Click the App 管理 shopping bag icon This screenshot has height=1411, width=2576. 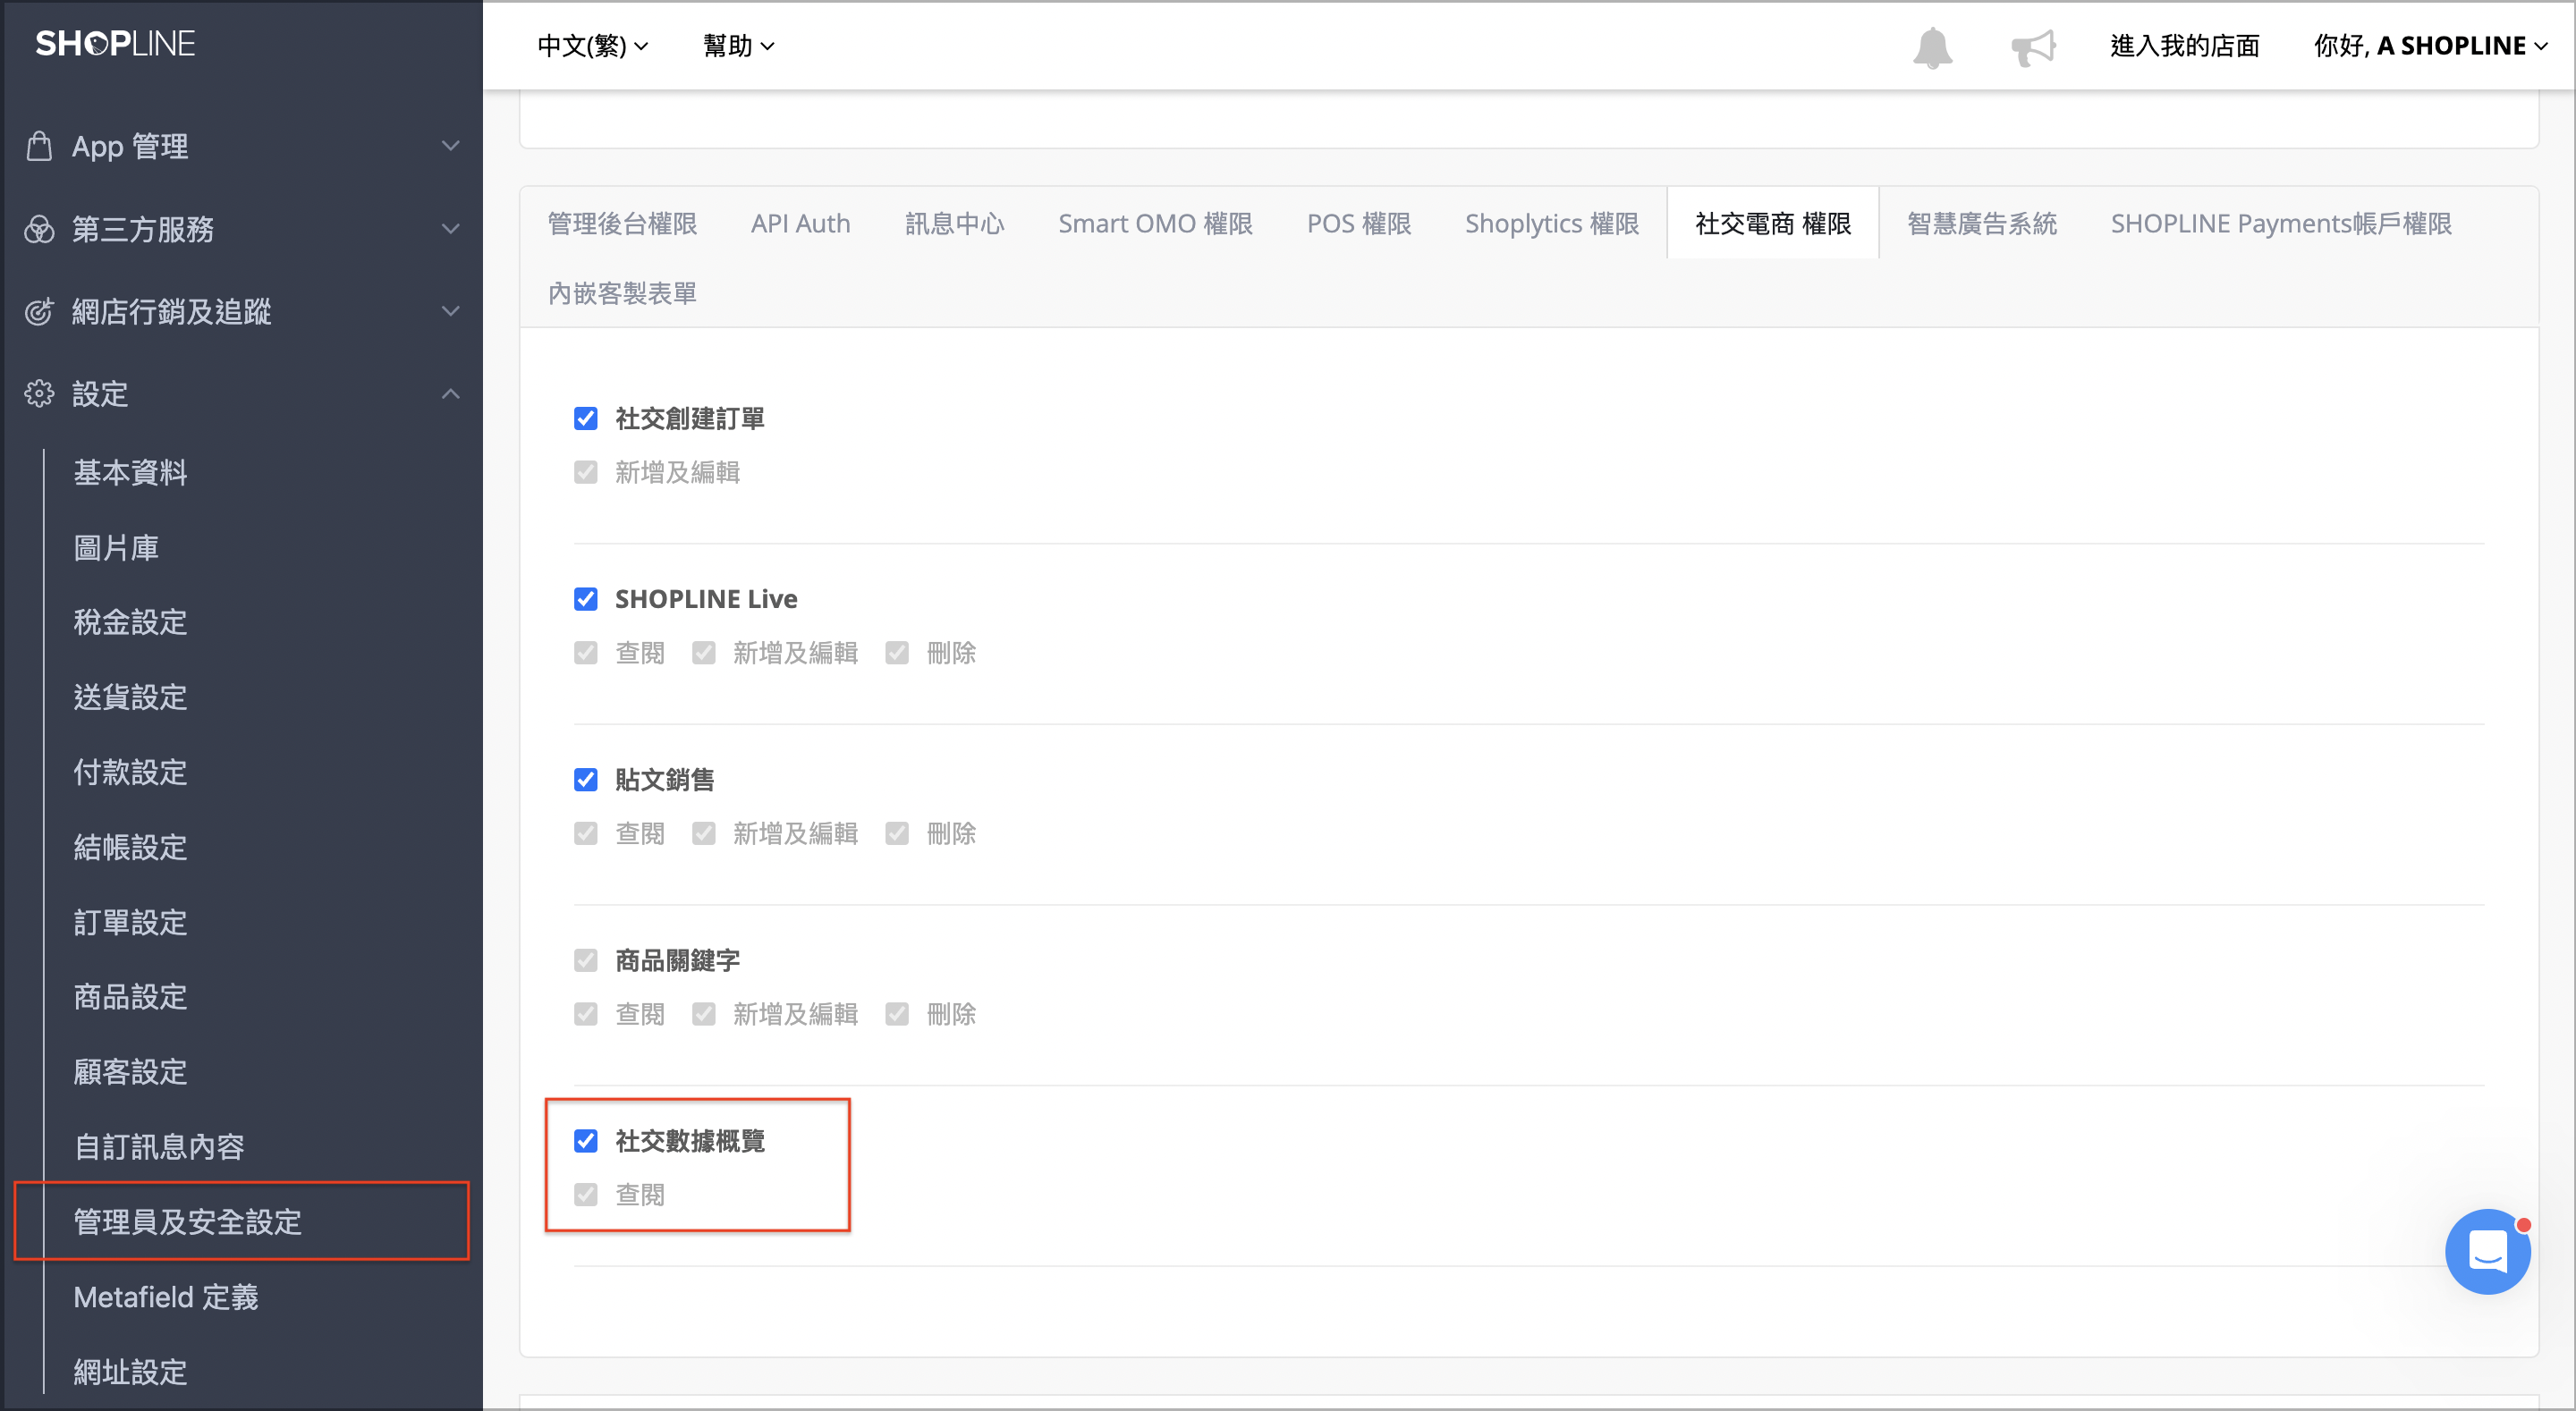click(39, 146)
